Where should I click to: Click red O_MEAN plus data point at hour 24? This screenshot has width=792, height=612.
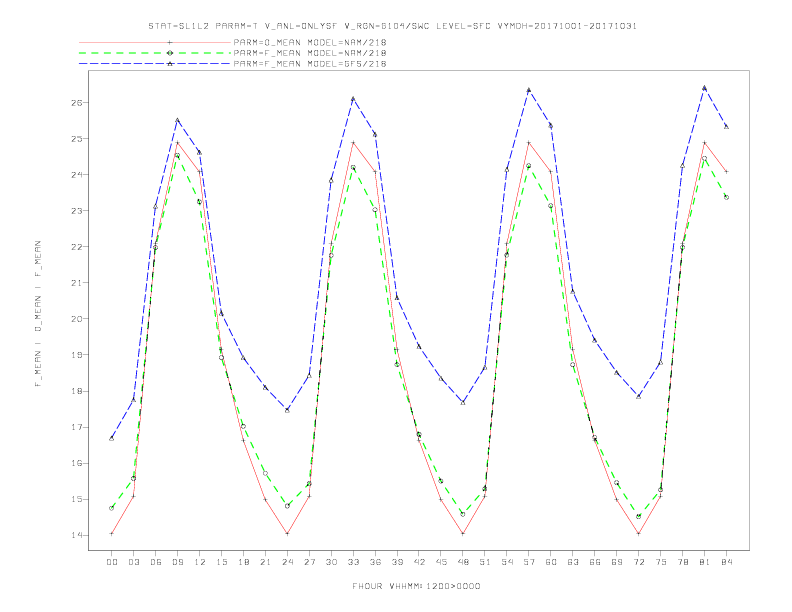(x=287, y=534)
